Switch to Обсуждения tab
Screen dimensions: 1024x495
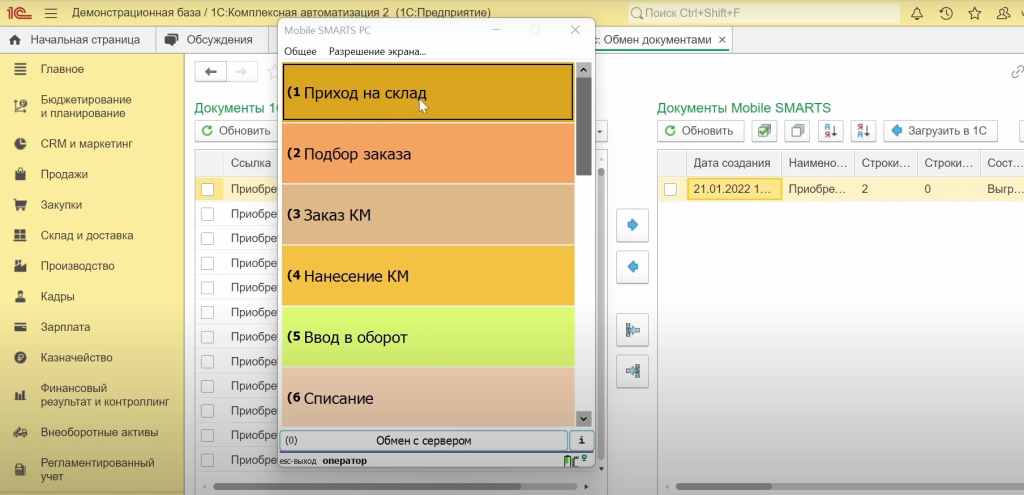[211, 40]
